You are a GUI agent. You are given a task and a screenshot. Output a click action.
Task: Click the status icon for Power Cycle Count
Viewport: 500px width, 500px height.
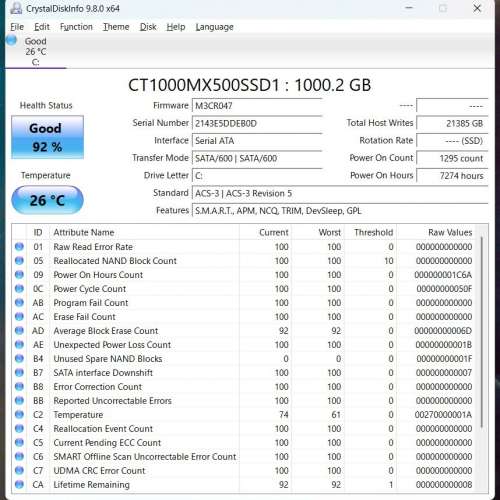click(19, 289)
